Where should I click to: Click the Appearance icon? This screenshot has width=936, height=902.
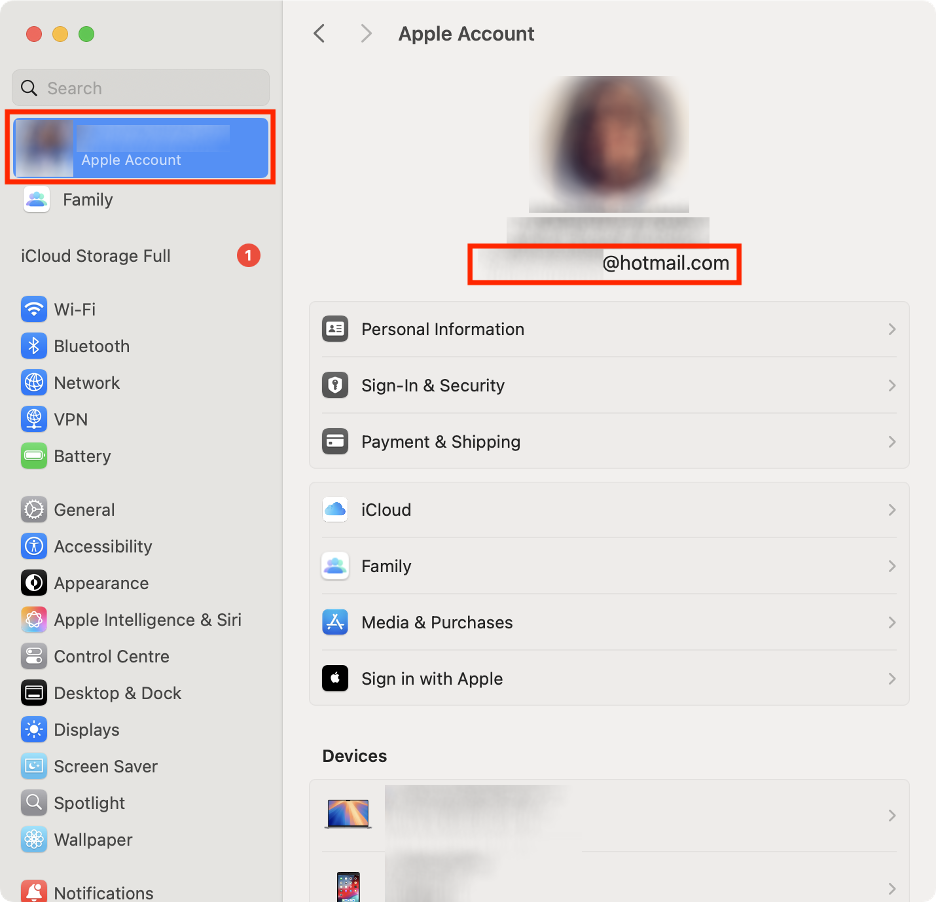pyautogui.click(x=34, y=583)
